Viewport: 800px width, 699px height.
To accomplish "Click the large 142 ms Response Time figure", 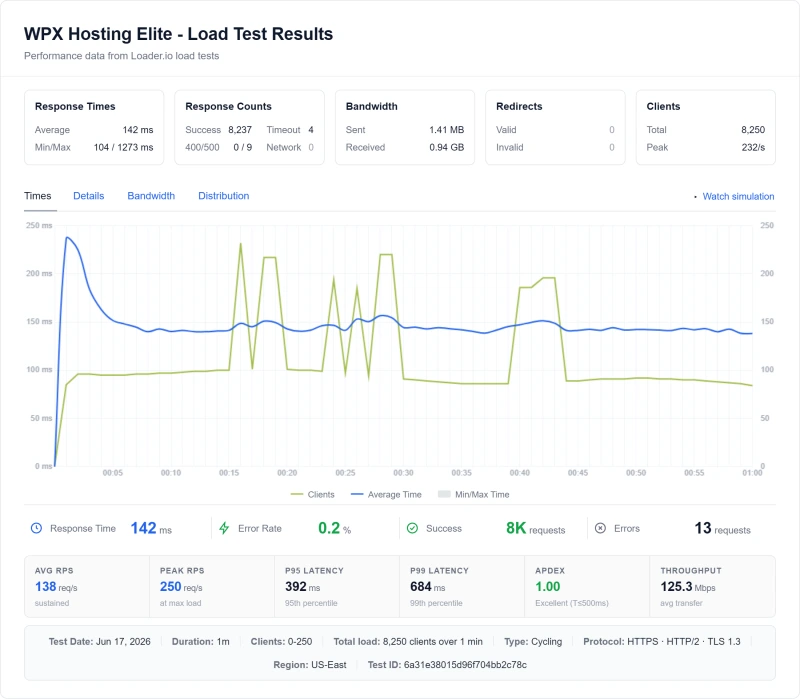I will click(x=151, y=528).
